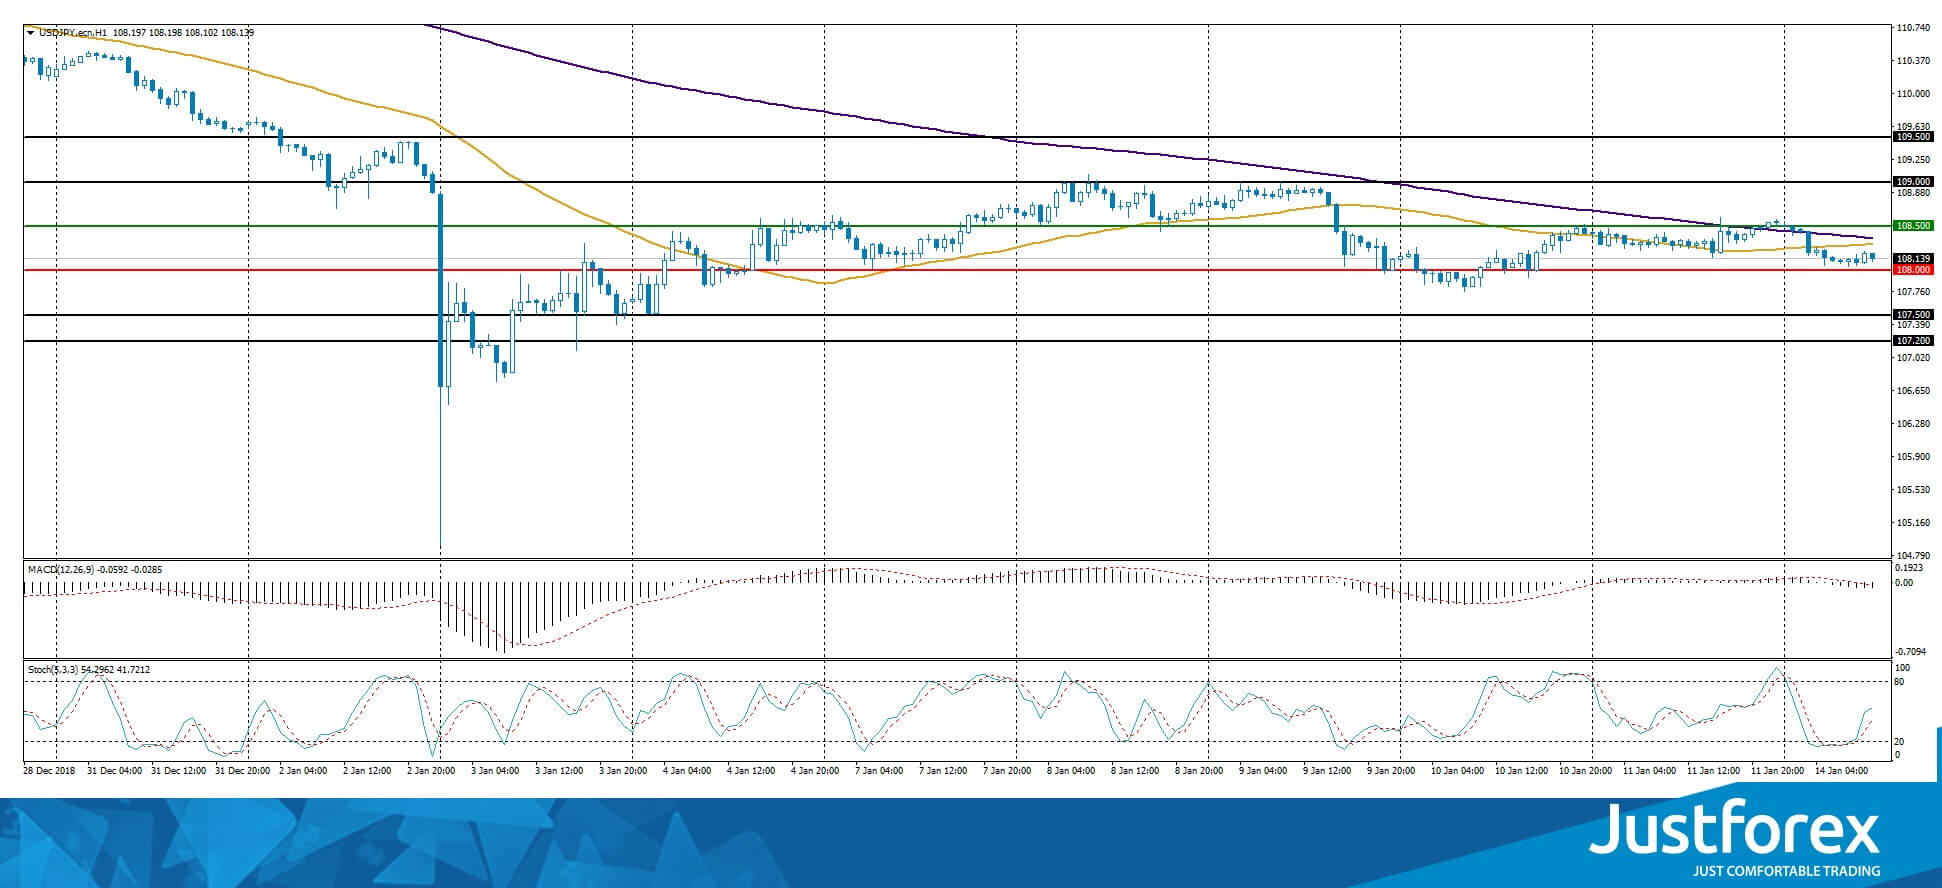Select the USDJPY.ecn,H1 chart title text
The height and width of the screenshot is (888, 1942).
tap(72, 33)
